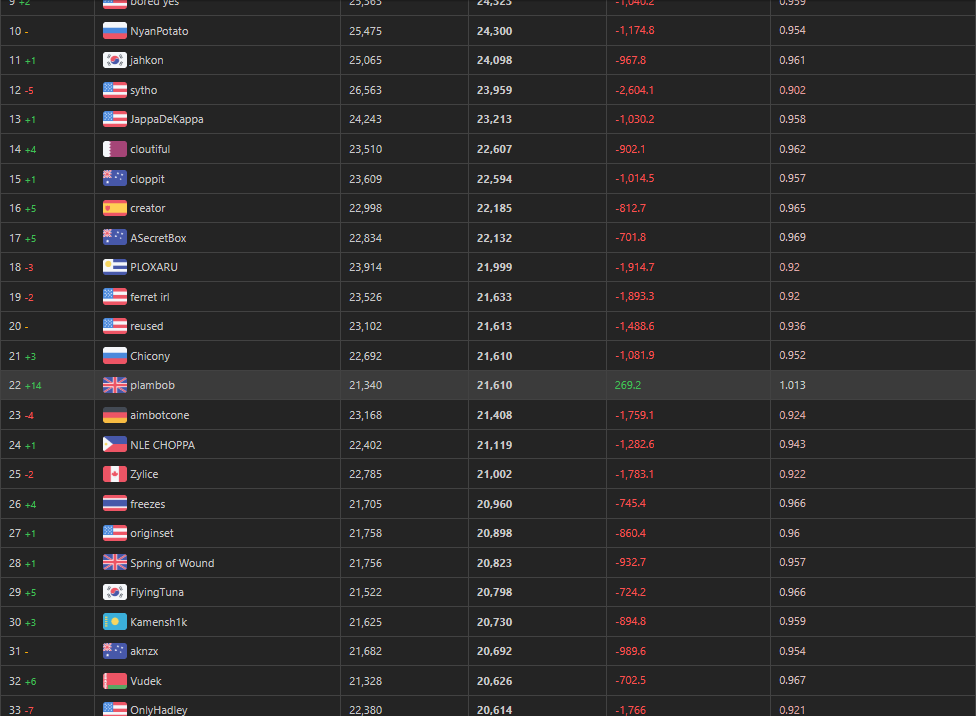The height and width of the screenshot is (716, 976).
Task: Open aimbotcone's player page
Action: [x=160, y=415]
